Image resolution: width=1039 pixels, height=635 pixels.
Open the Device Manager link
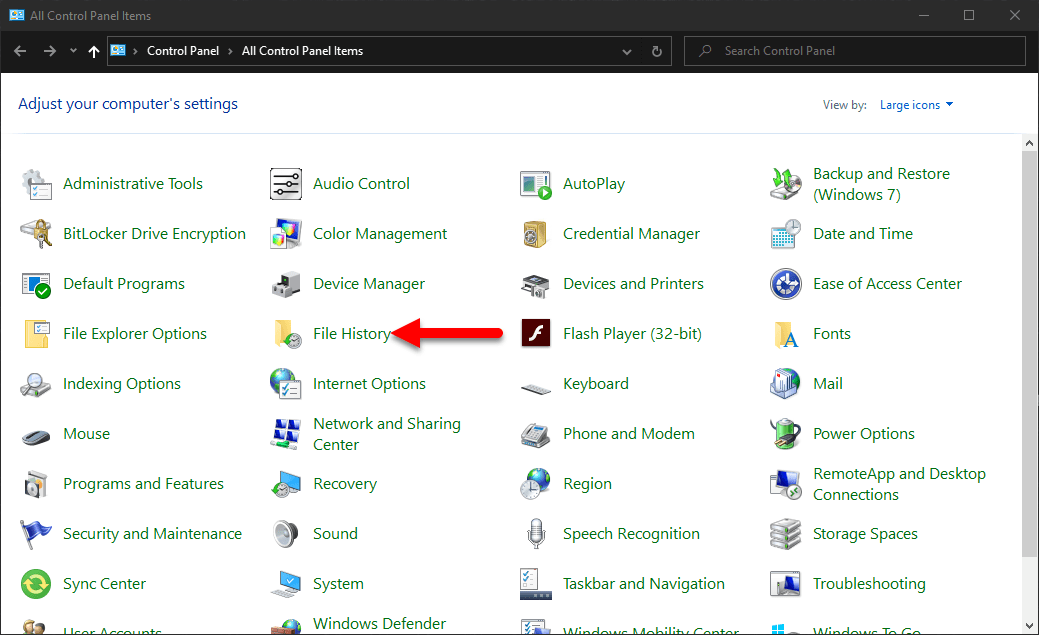[369, 284]
